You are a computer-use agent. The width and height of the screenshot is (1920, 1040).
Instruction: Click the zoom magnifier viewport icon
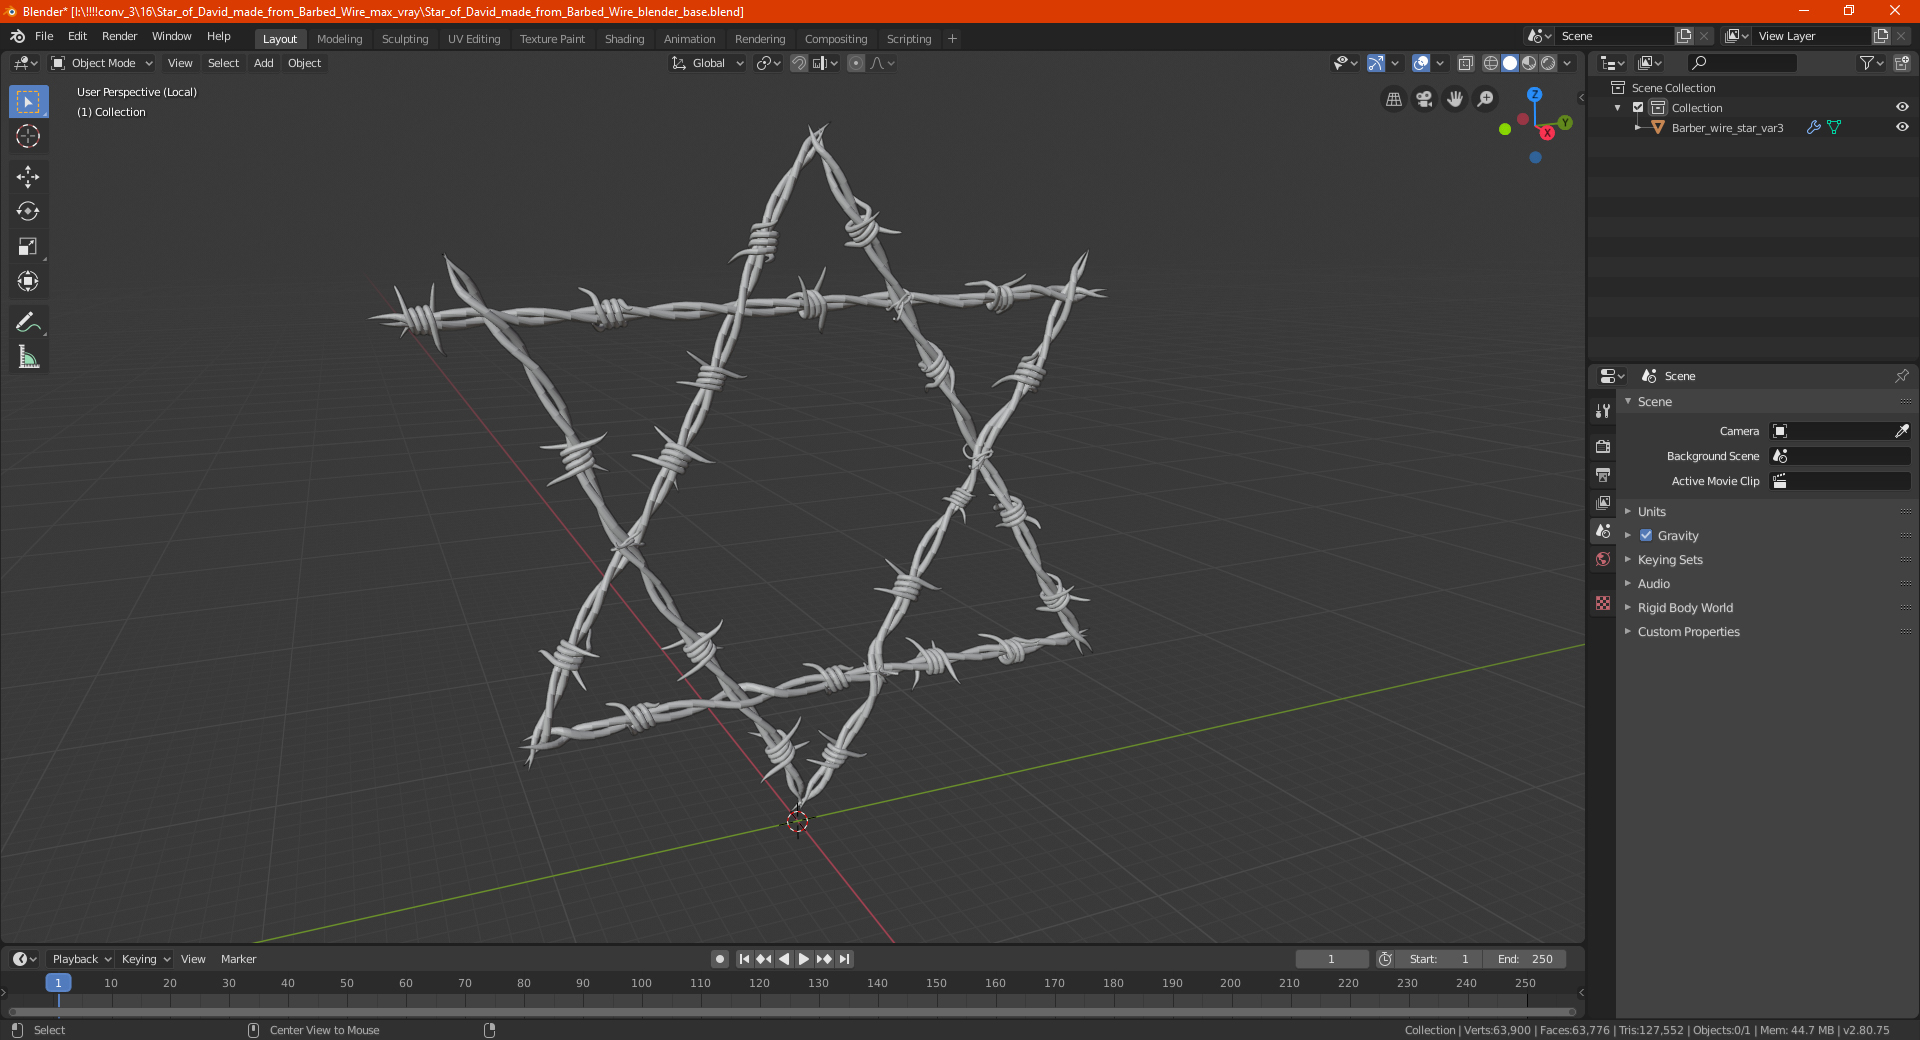point(1486,99)
